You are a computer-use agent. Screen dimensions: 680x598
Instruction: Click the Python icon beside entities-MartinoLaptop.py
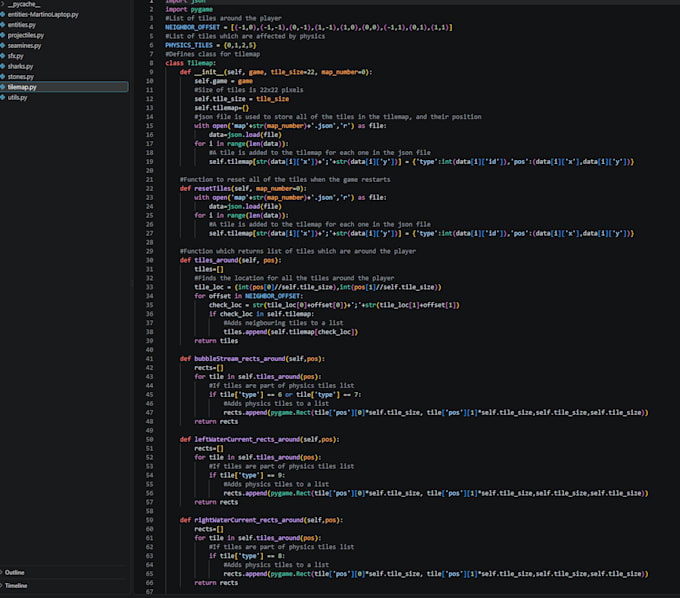click(x=3, y=14)
